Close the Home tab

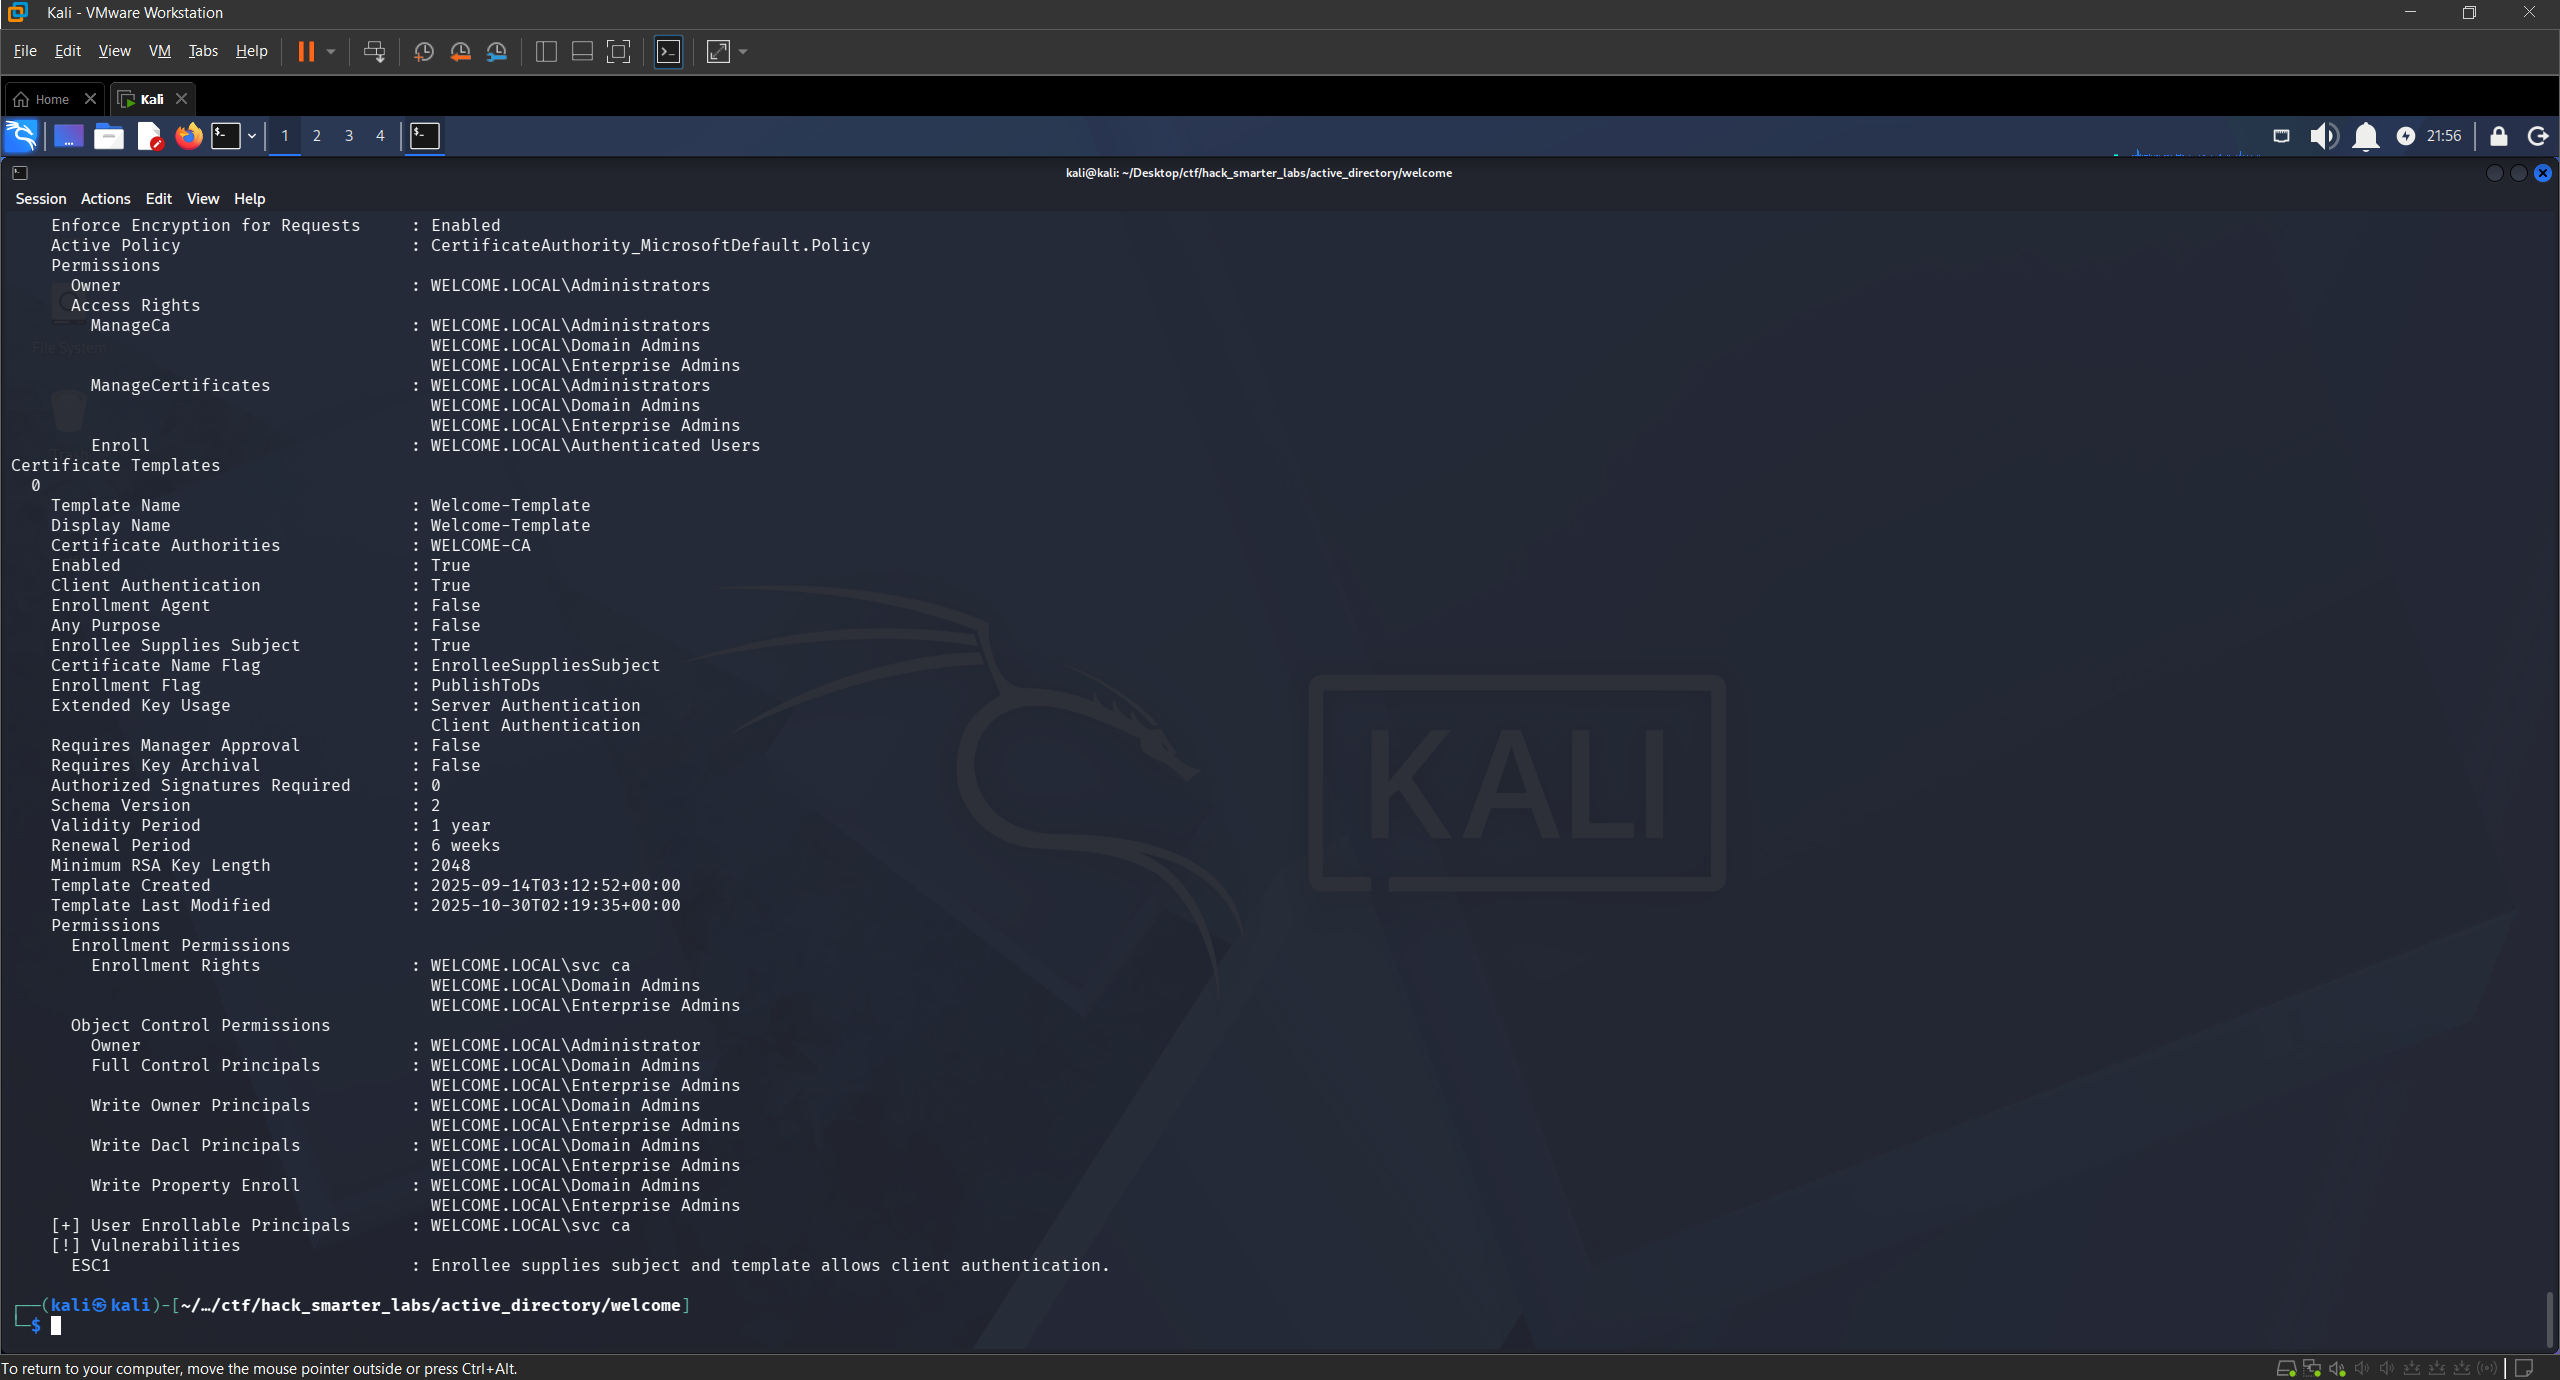coord(90,98)
